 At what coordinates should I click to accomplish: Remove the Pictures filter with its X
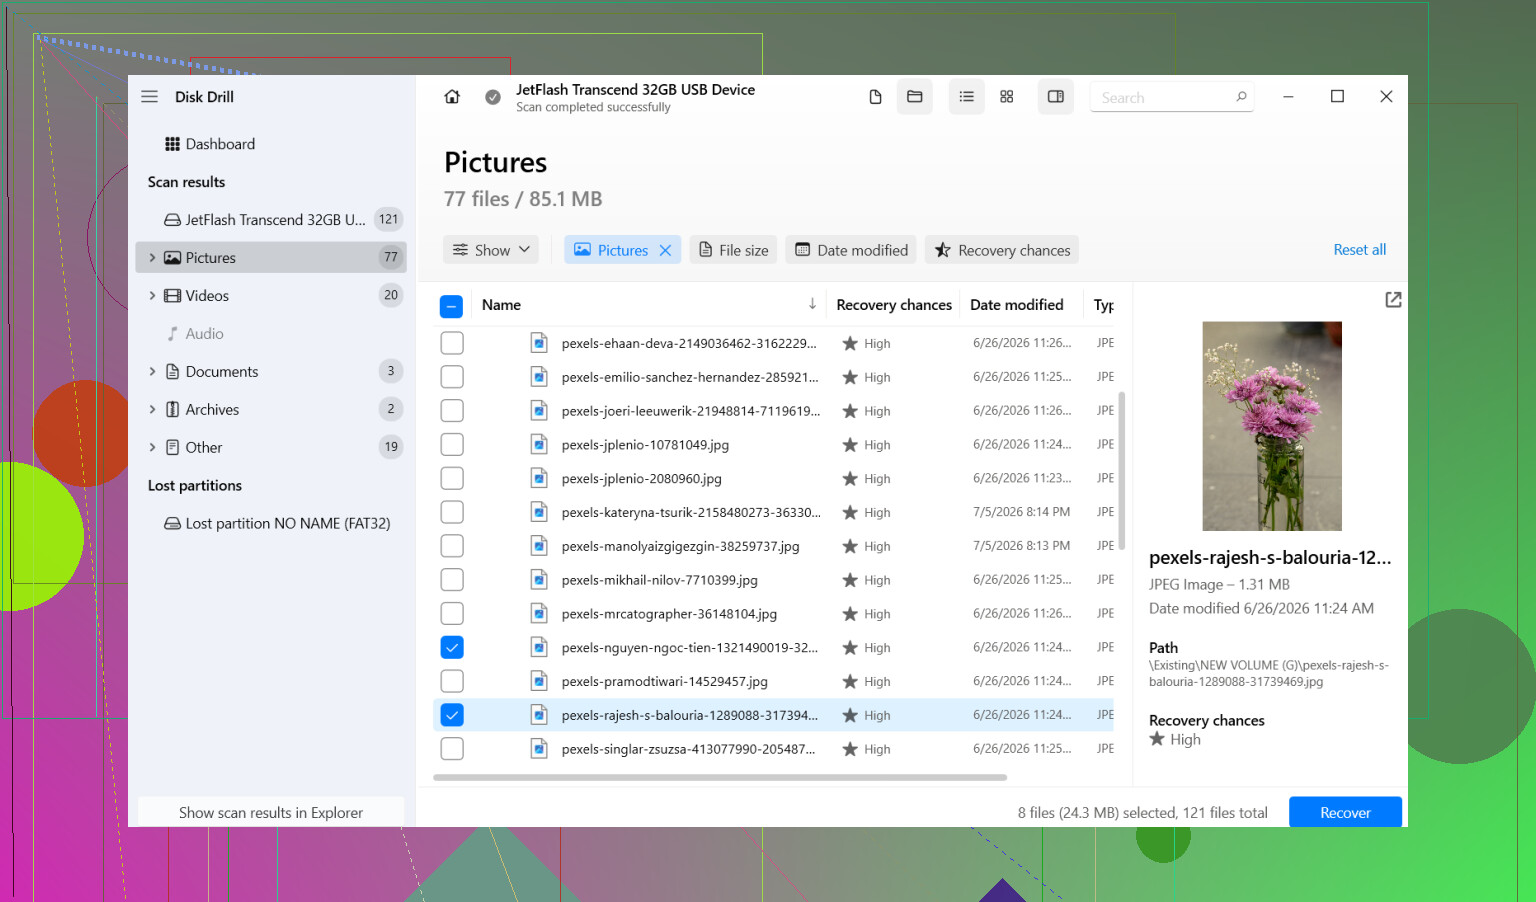[665, 250]
